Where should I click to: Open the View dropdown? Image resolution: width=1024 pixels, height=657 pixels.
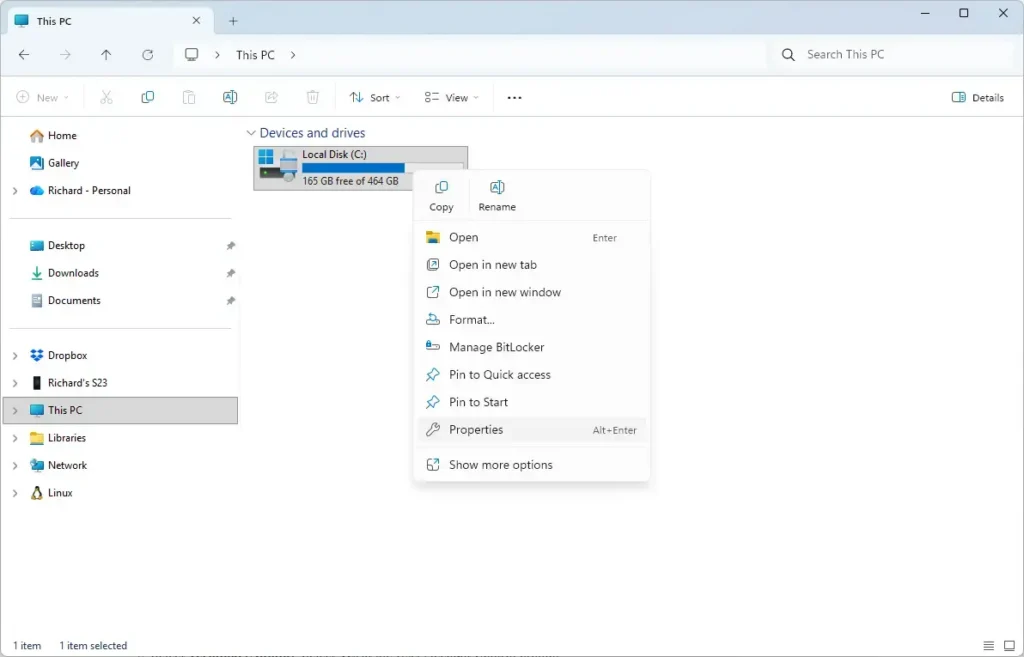pyautogui.click(x=451, y=97)
